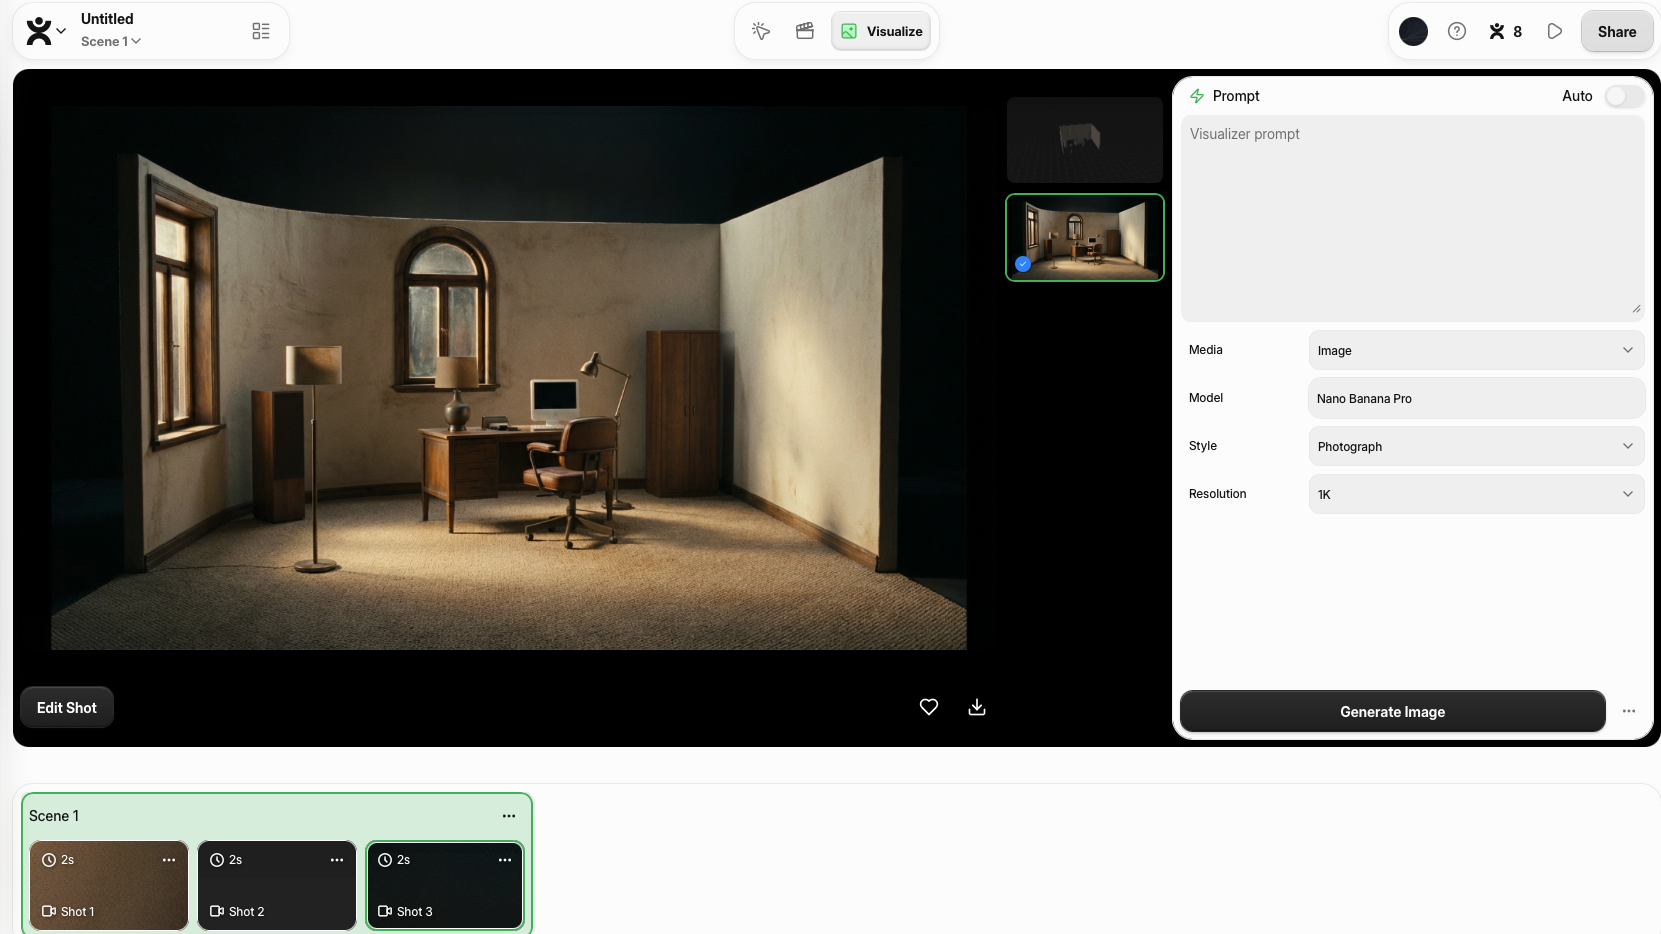The width and height of the screenshot is (1661, 934).
Task: Download the generated image
Action: click(x=977, y=707)
